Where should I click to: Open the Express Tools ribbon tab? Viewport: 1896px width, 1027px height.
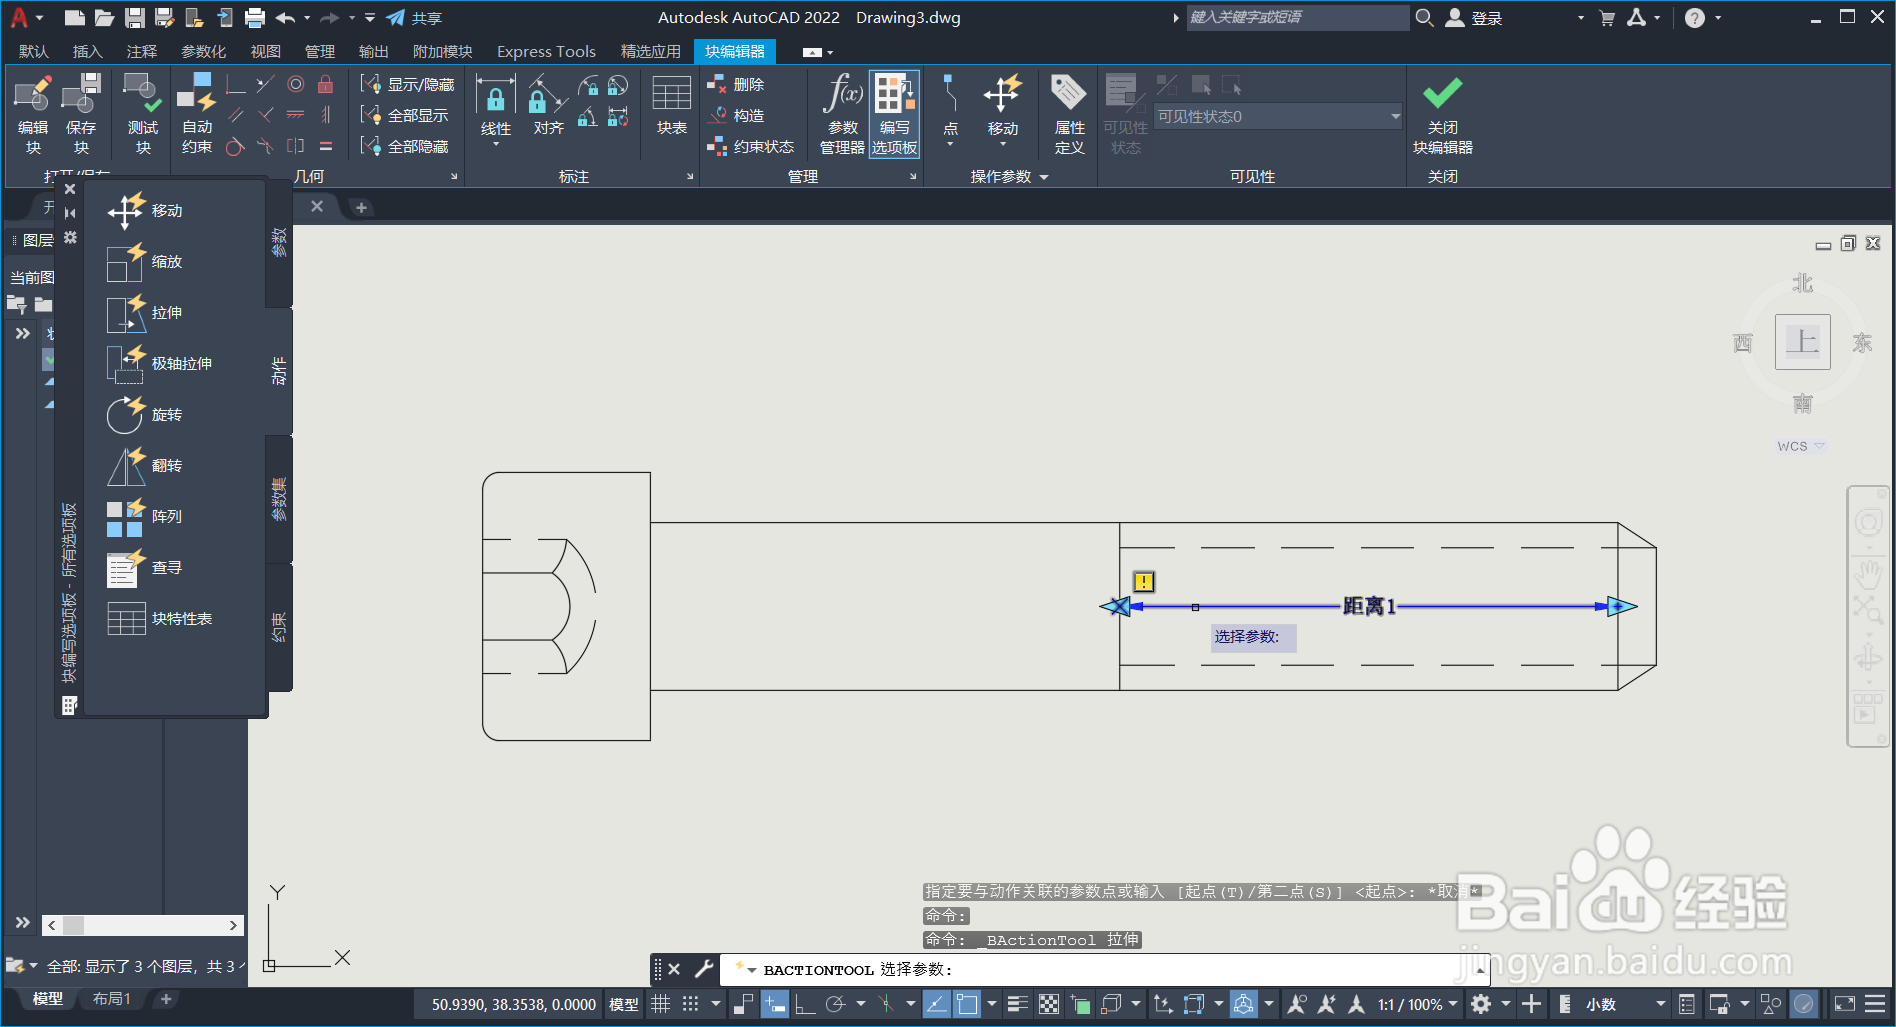(x=546, y=51)
